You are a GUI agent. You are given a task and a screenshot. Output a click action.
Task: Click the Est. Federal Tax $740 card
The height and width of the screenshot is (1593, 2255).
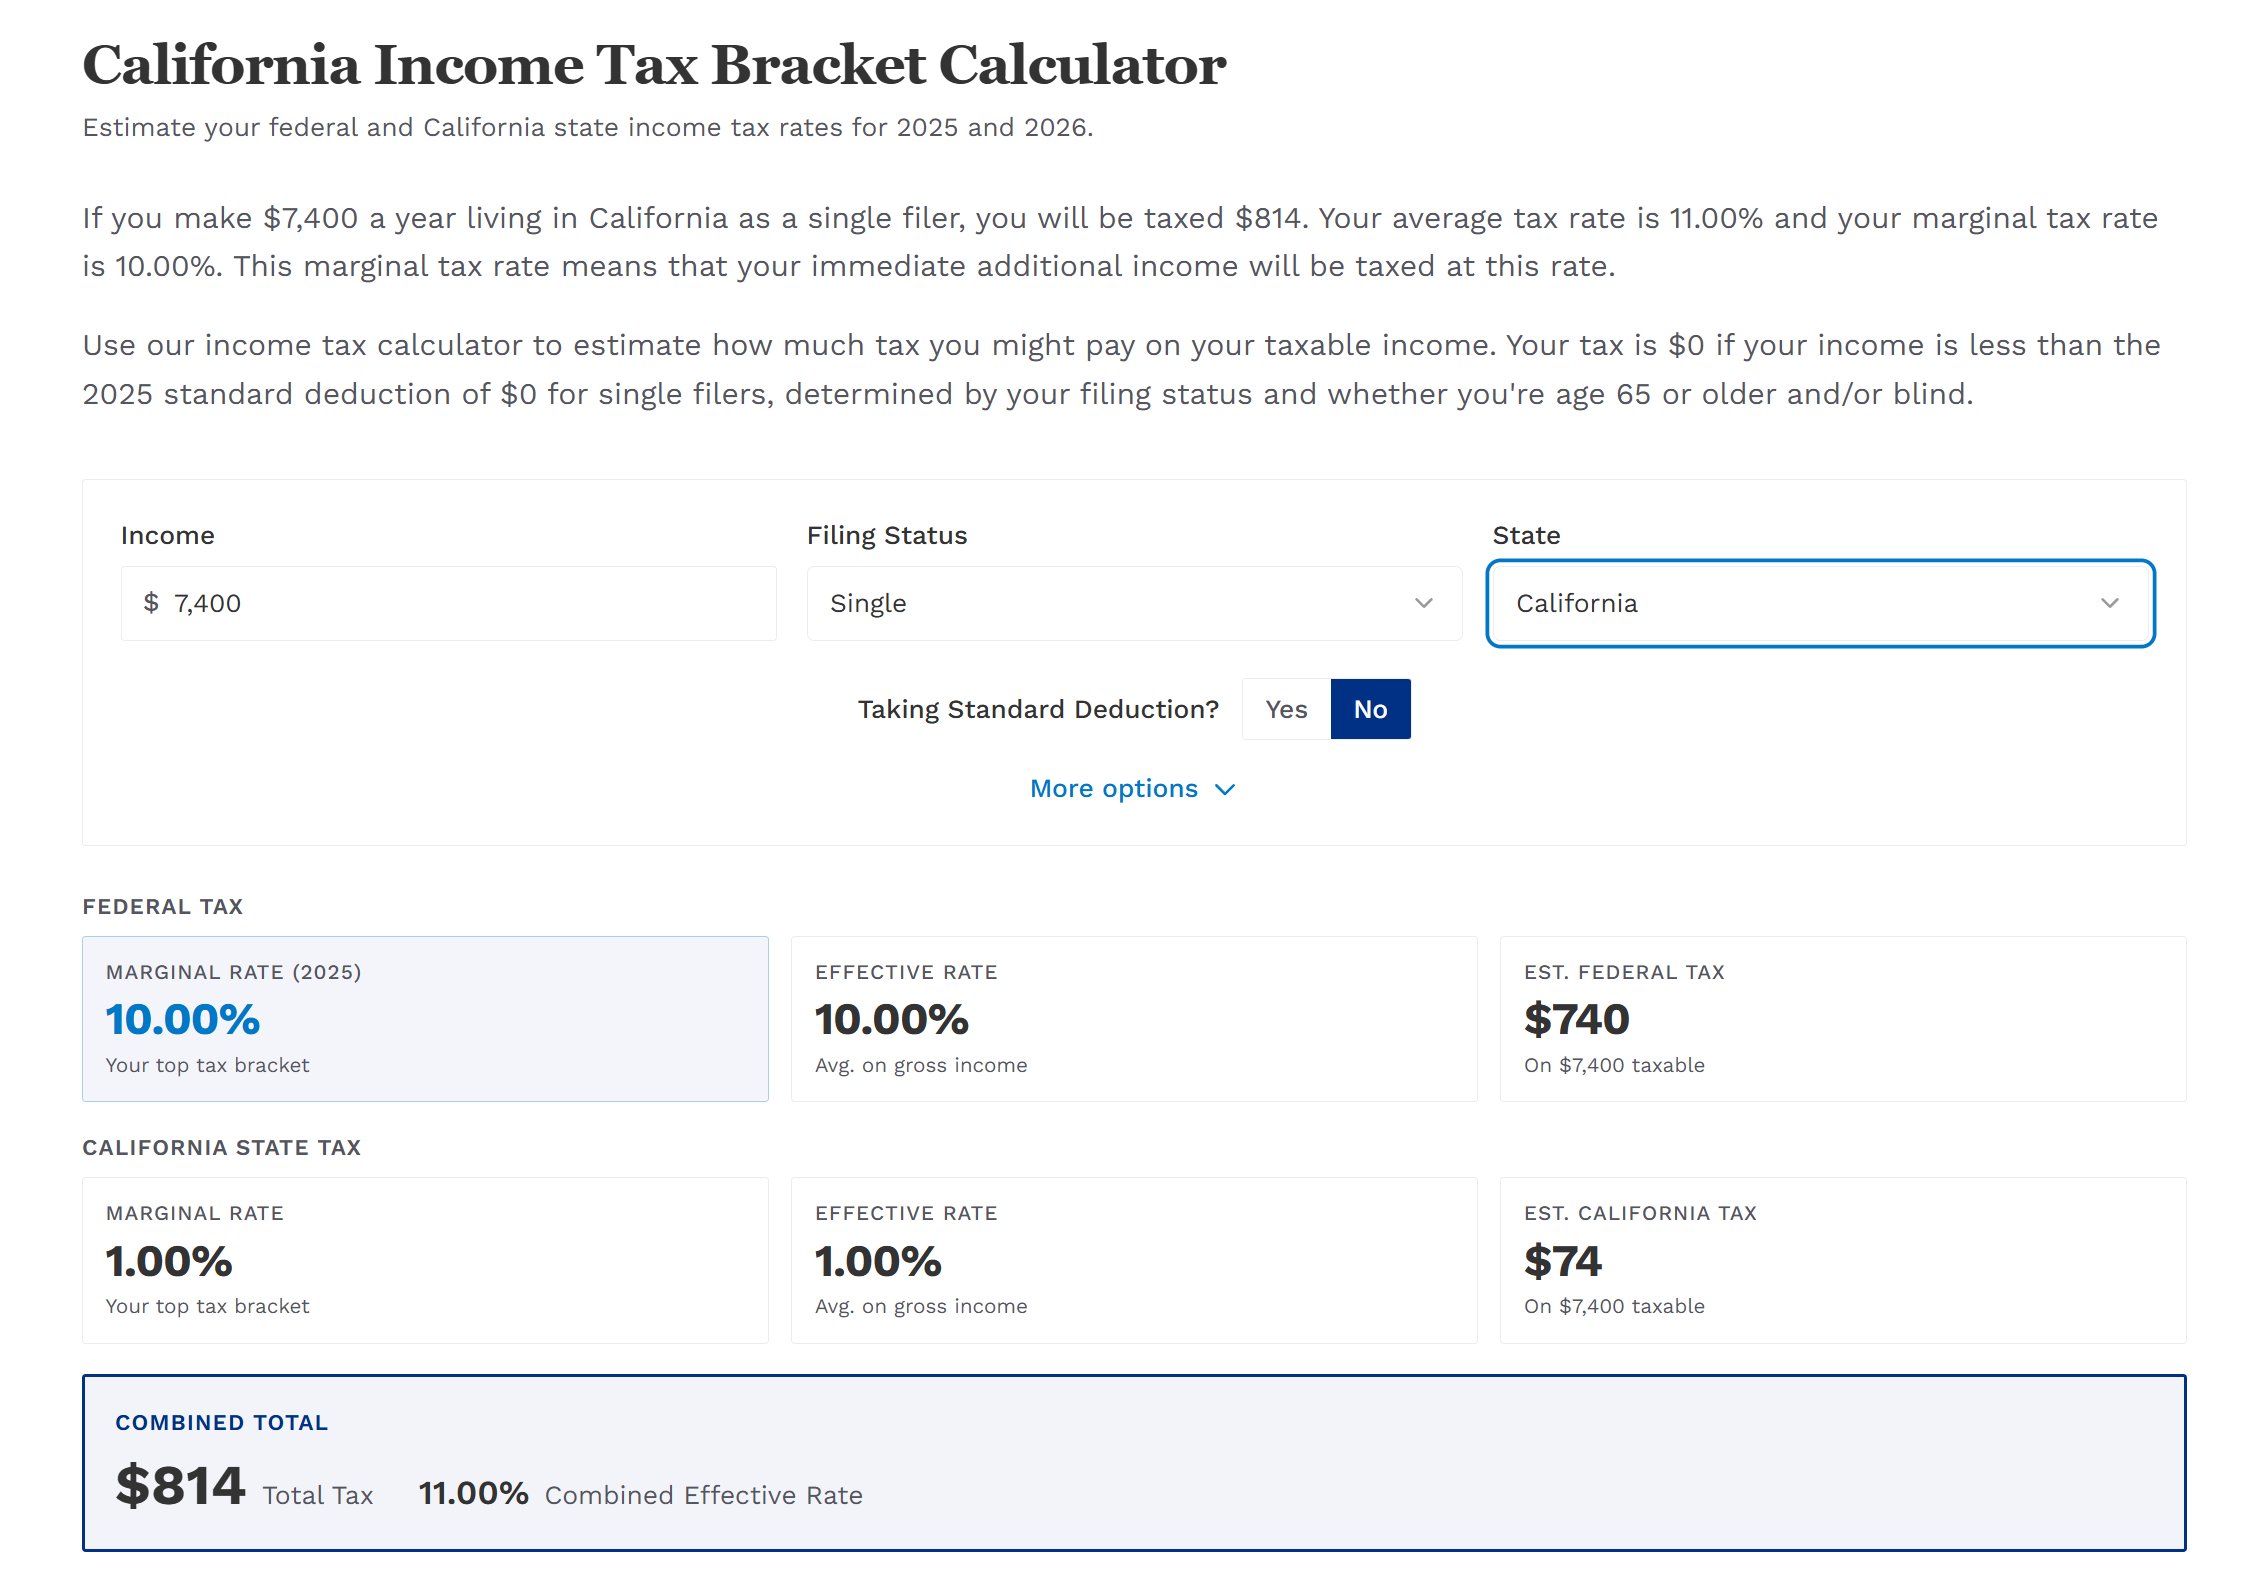point(1843,1019)
